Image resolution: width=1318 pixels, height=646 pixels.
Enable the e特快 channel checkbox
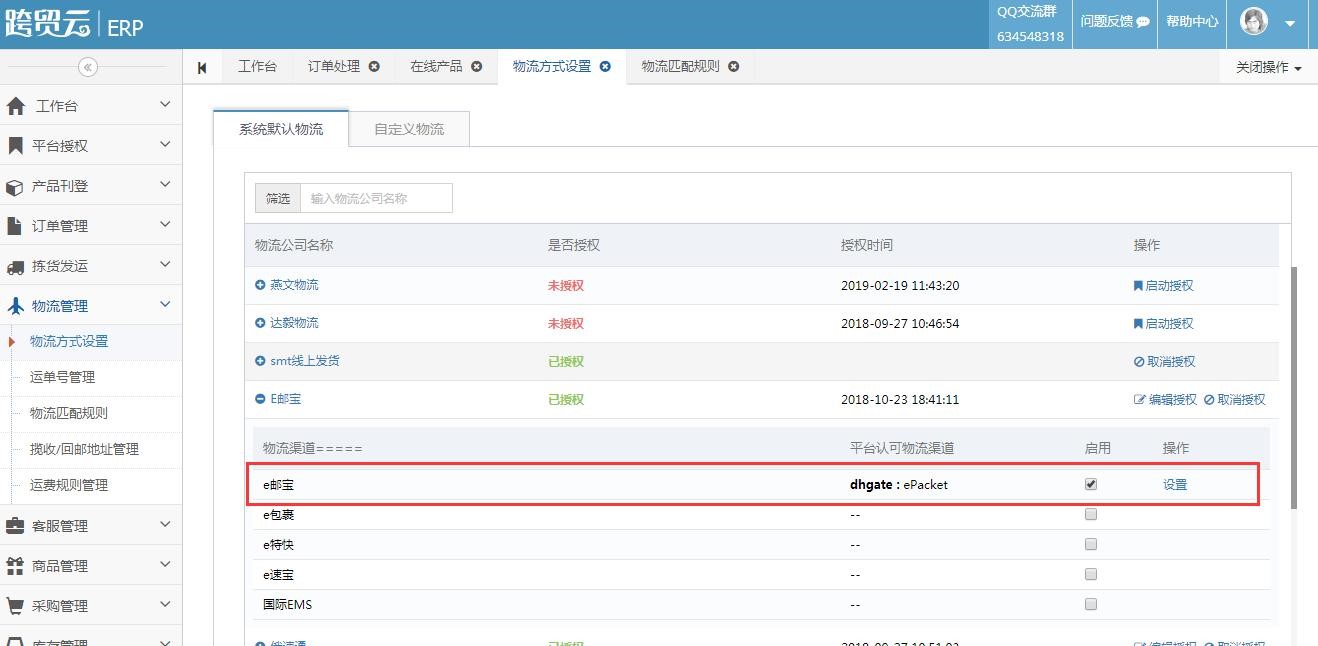[x=1091, y=544]
